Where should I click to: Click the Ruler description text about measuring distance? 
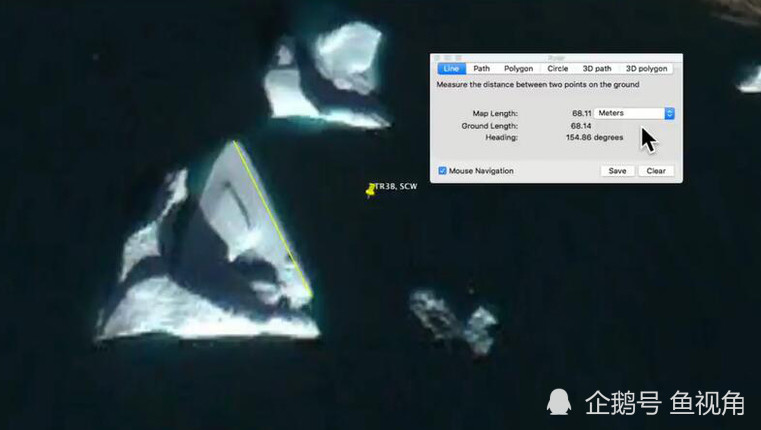[x=537, y=85]
